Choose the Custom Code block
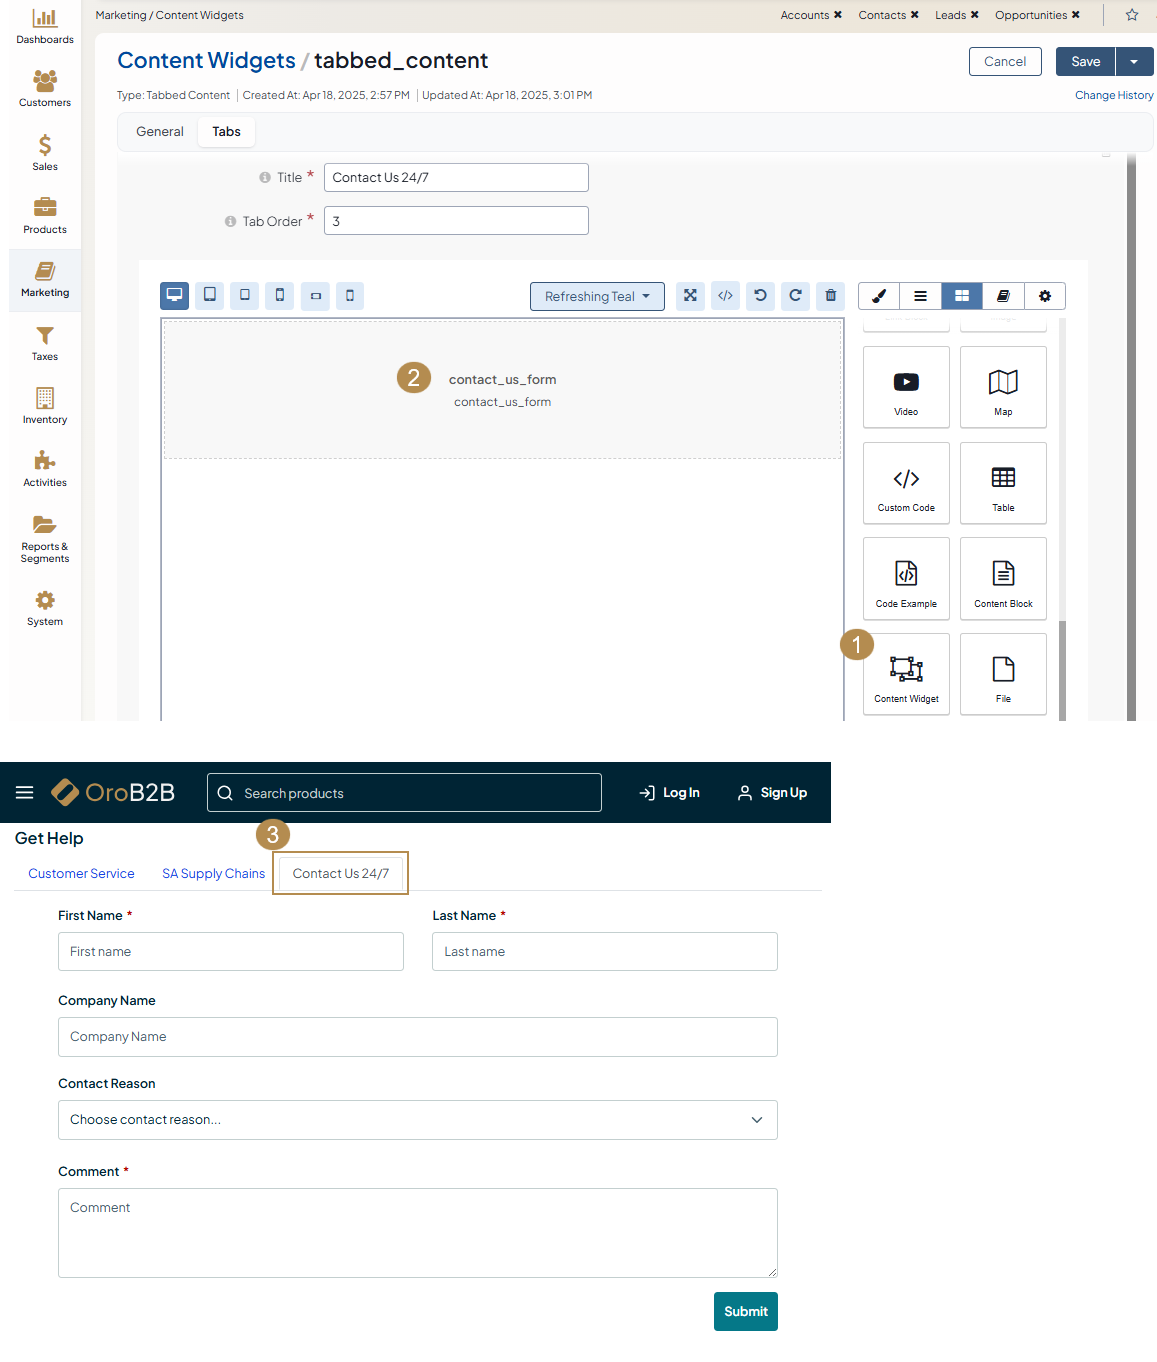This screenshot has width=1157, height=1362. pos(906,484)
